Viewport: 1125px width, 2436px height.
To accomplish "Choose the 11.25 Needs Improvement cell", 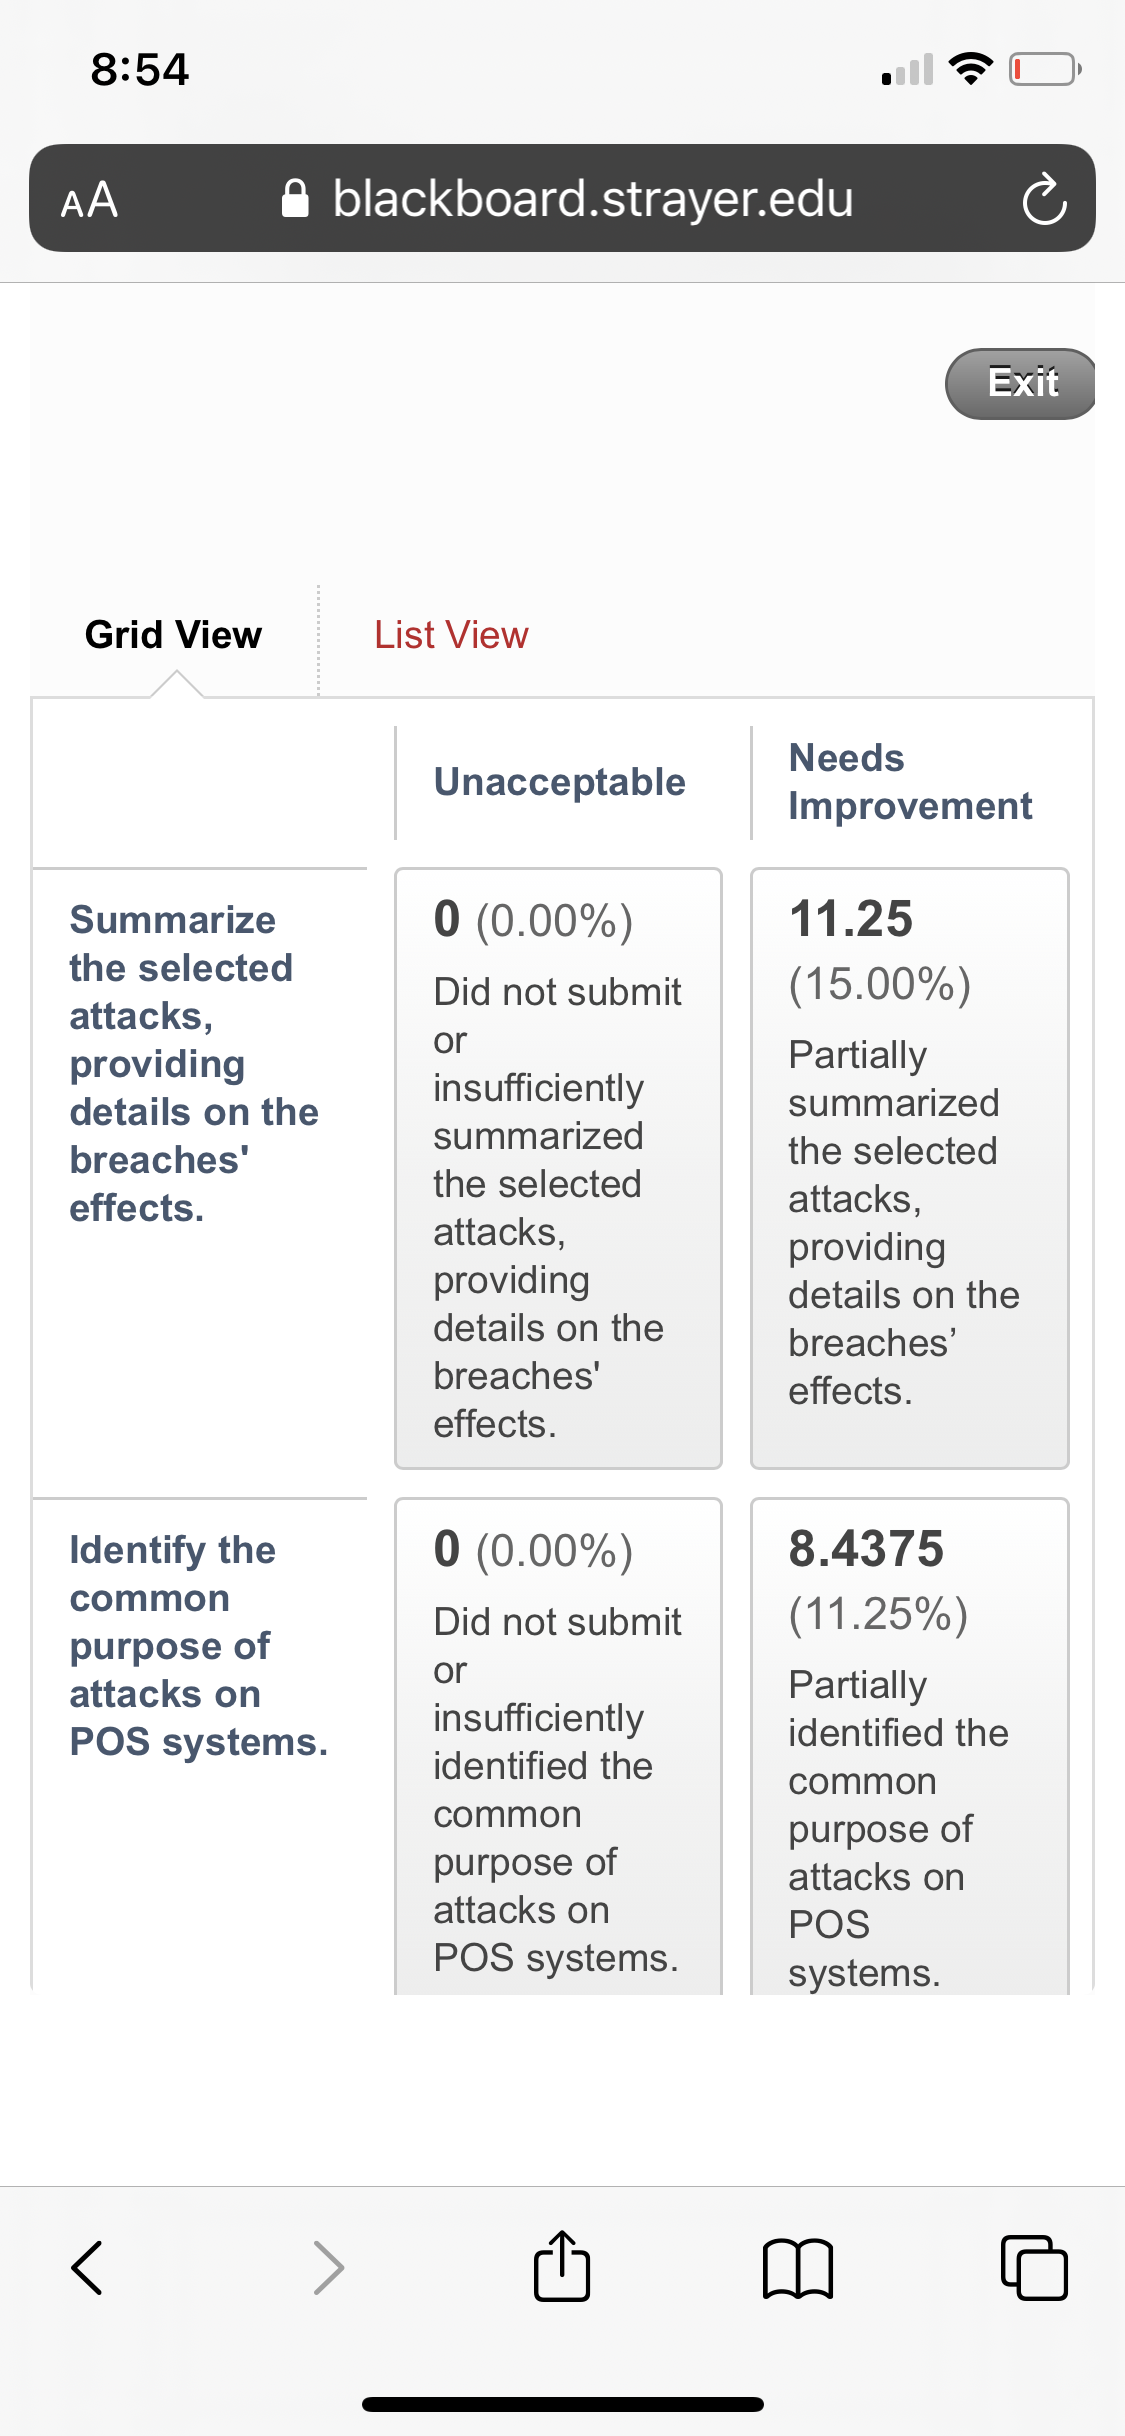I will 910,1168.
